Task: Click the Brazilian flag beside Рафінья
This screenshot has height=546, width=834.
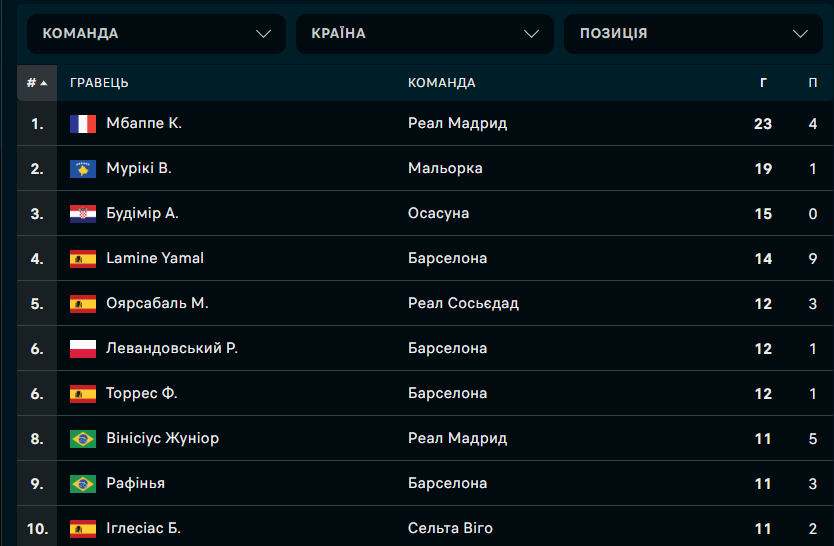Action: pyautogui.click(x=83, y=484)
